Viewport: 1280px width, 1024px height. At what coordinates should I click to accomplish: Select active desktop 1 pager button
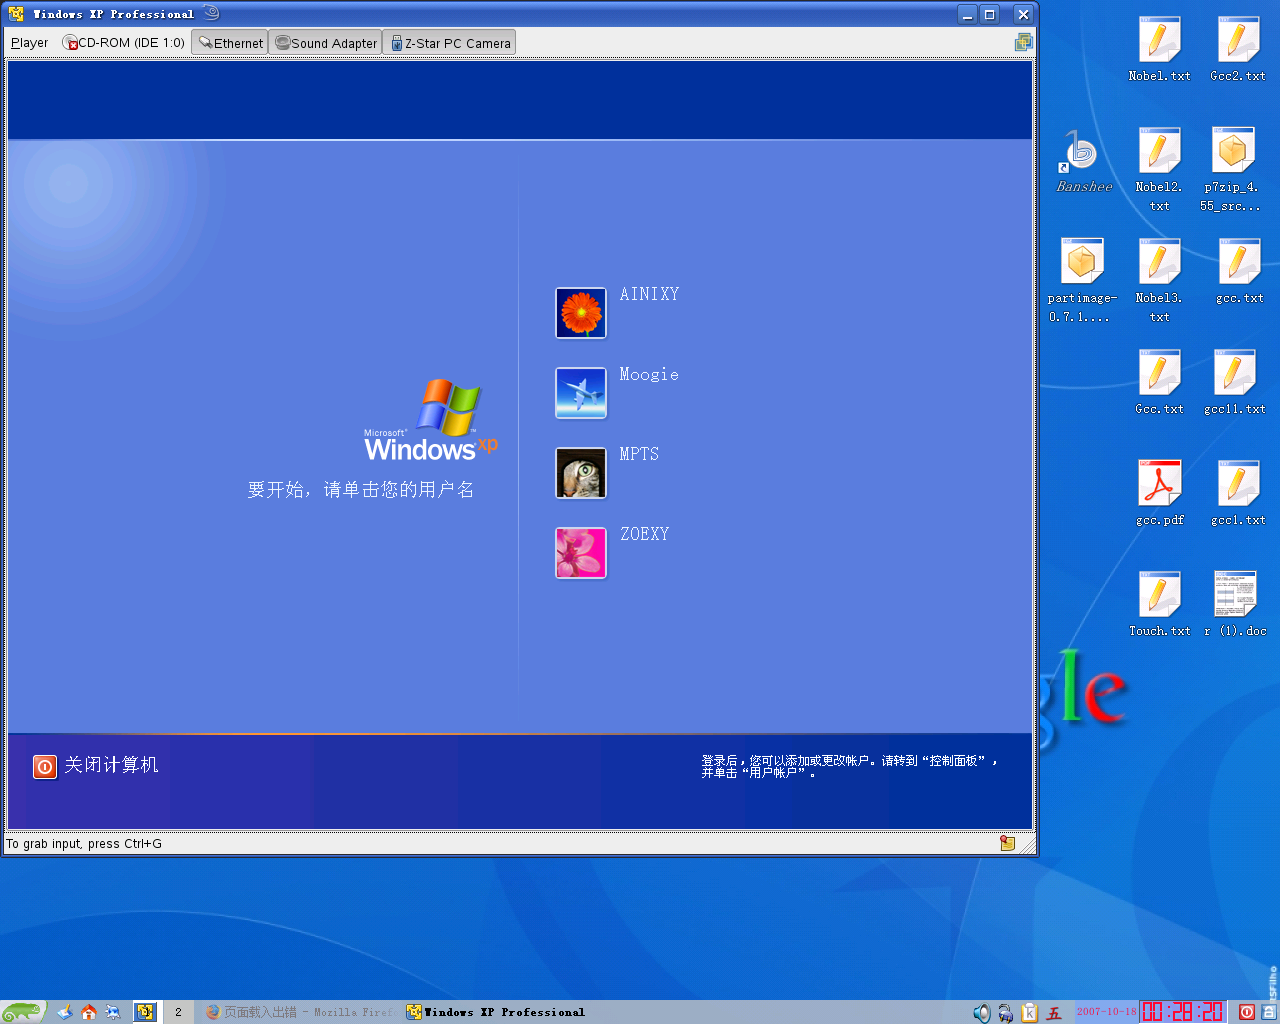point(146,1012)
